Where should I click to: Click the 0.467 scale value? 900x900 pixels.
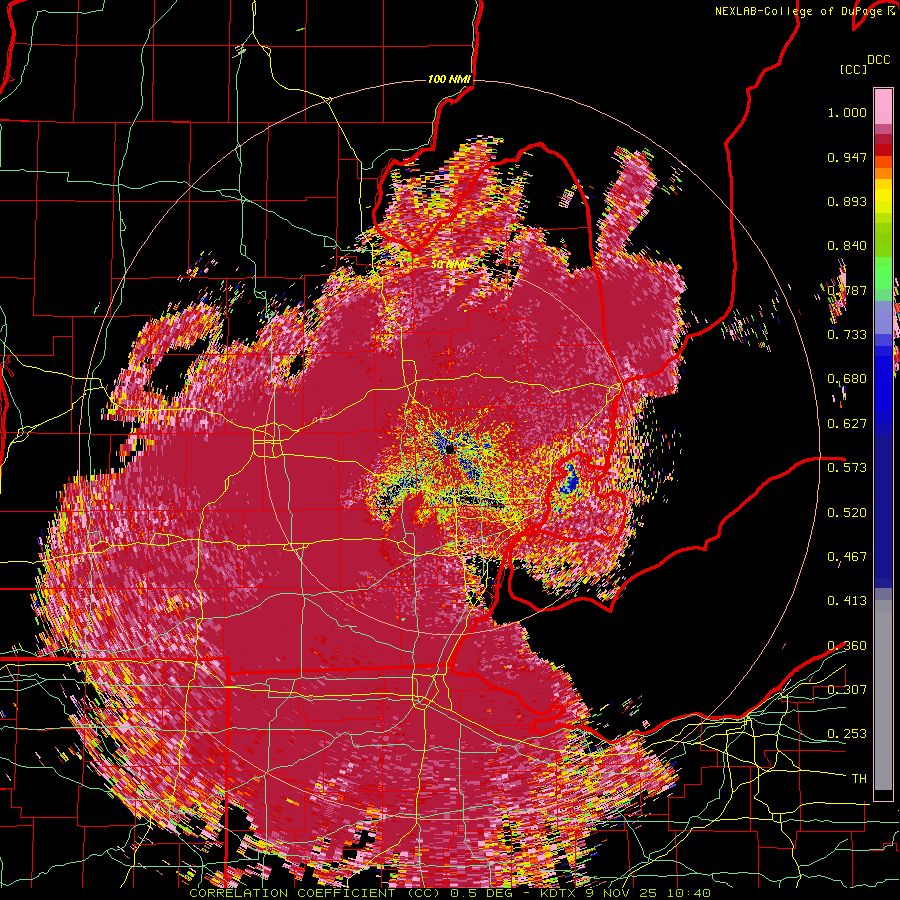[847, 557]
